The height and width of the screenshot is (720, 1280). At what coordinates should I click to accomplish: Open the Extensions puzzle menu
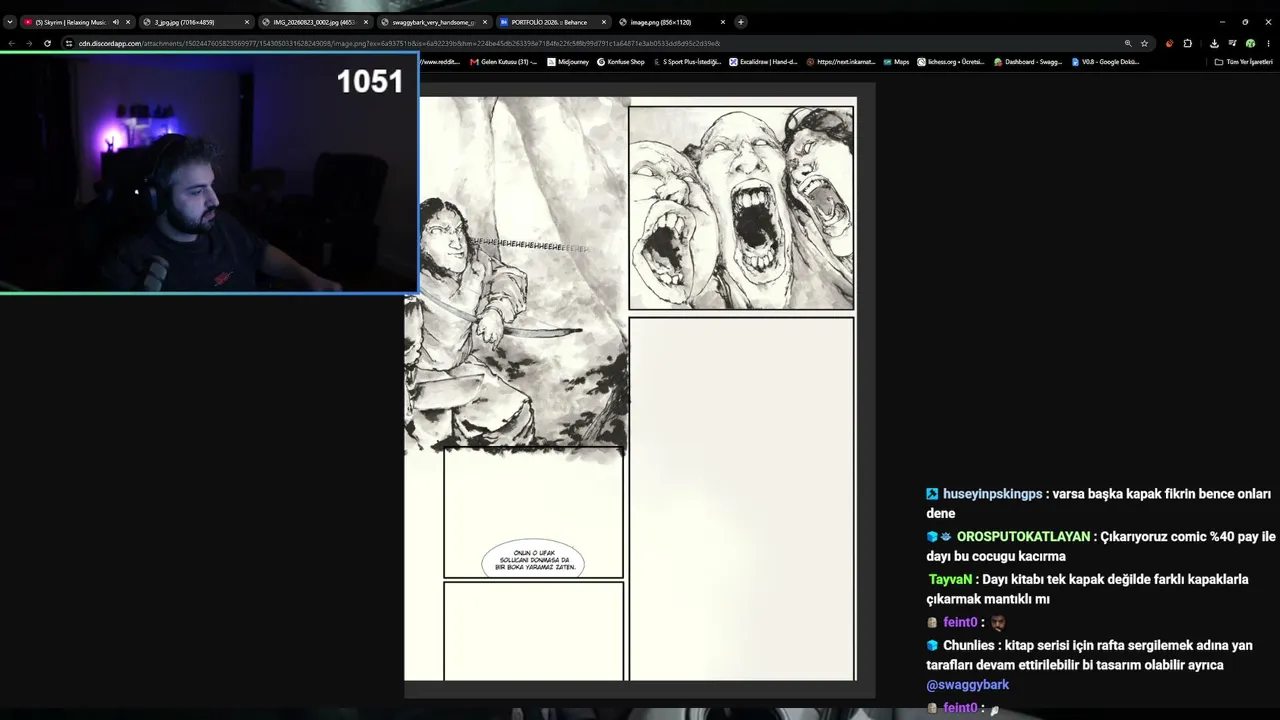(1188, 43)
